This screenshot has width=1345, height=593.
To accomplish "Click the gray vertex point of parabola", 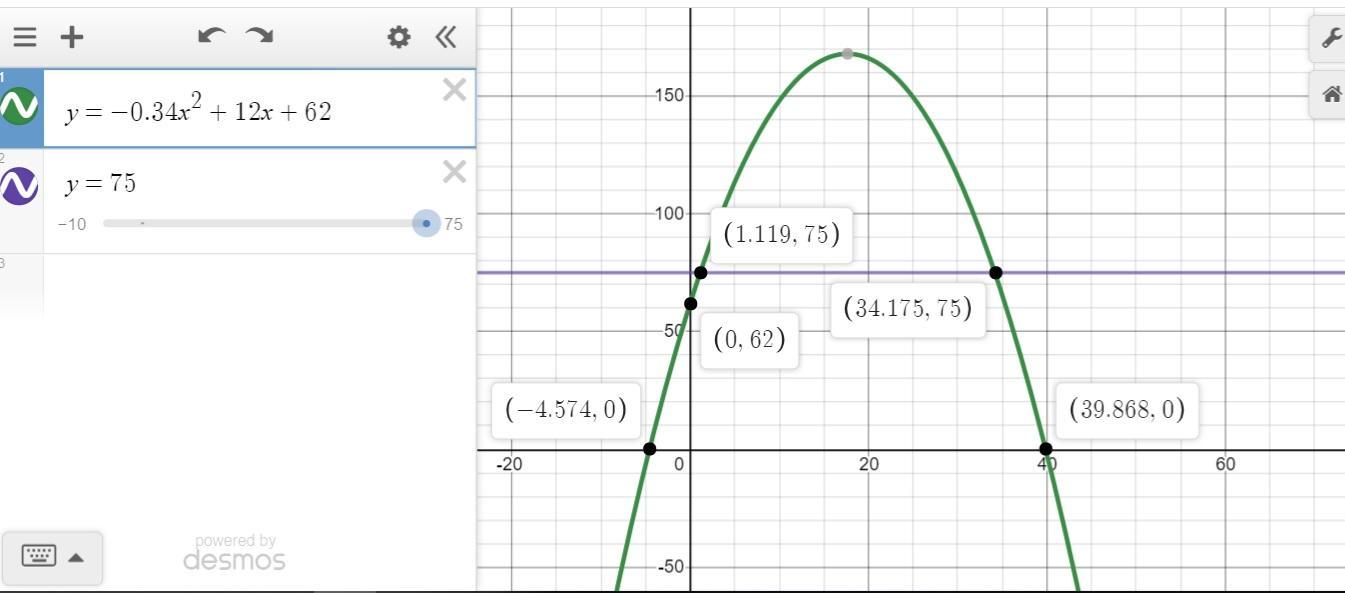I will 847,53.
